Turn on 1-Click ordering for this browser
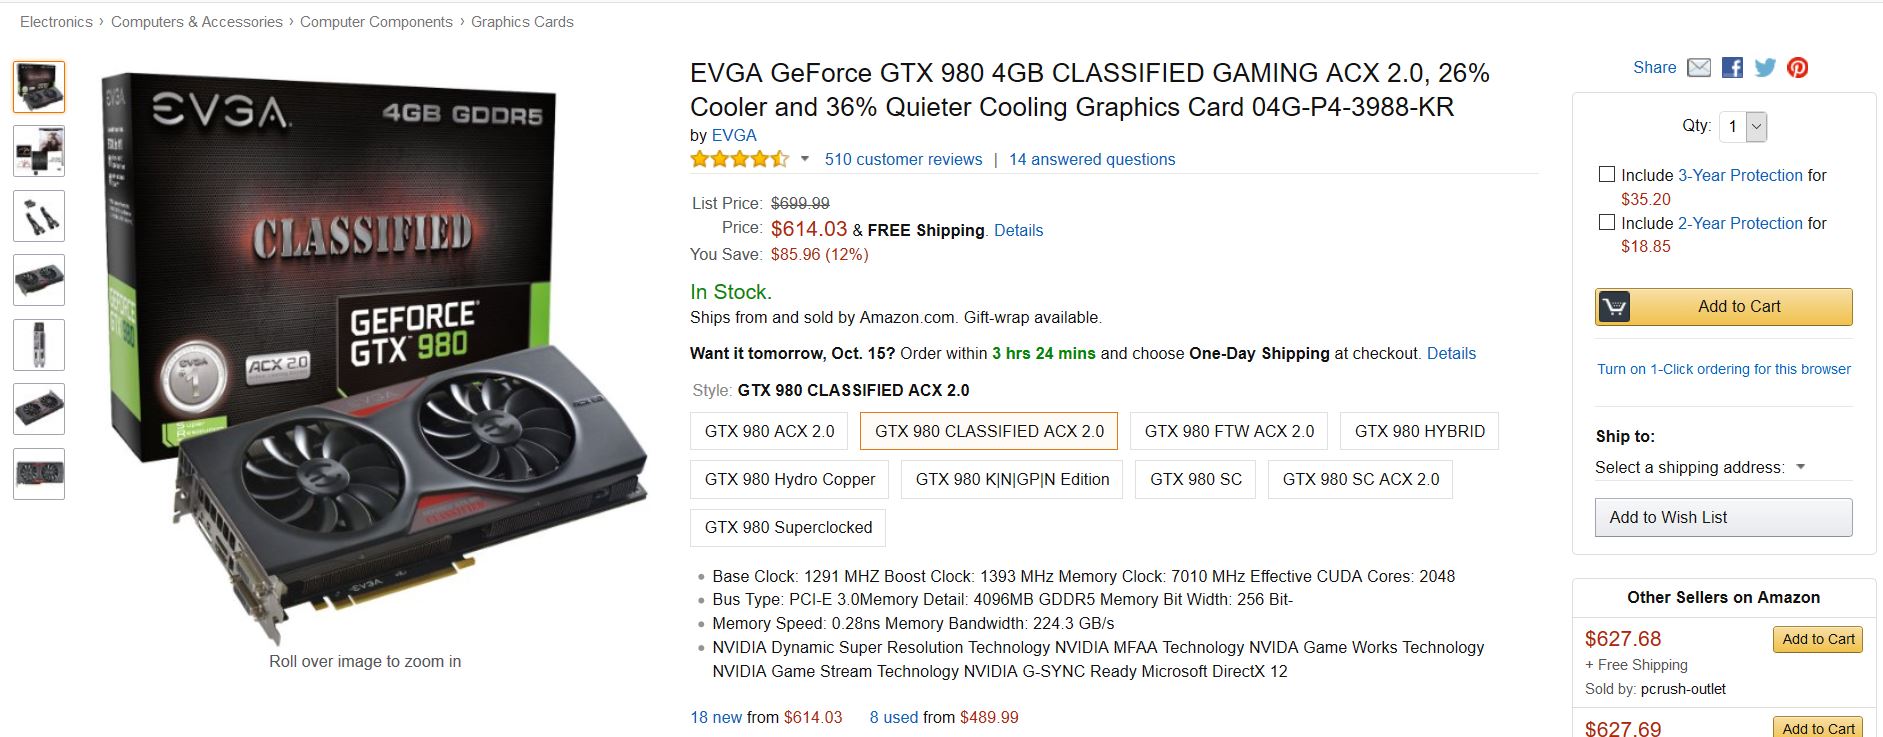The height and width of the screenshot is (737, 1883). (x=1724, y=369)
